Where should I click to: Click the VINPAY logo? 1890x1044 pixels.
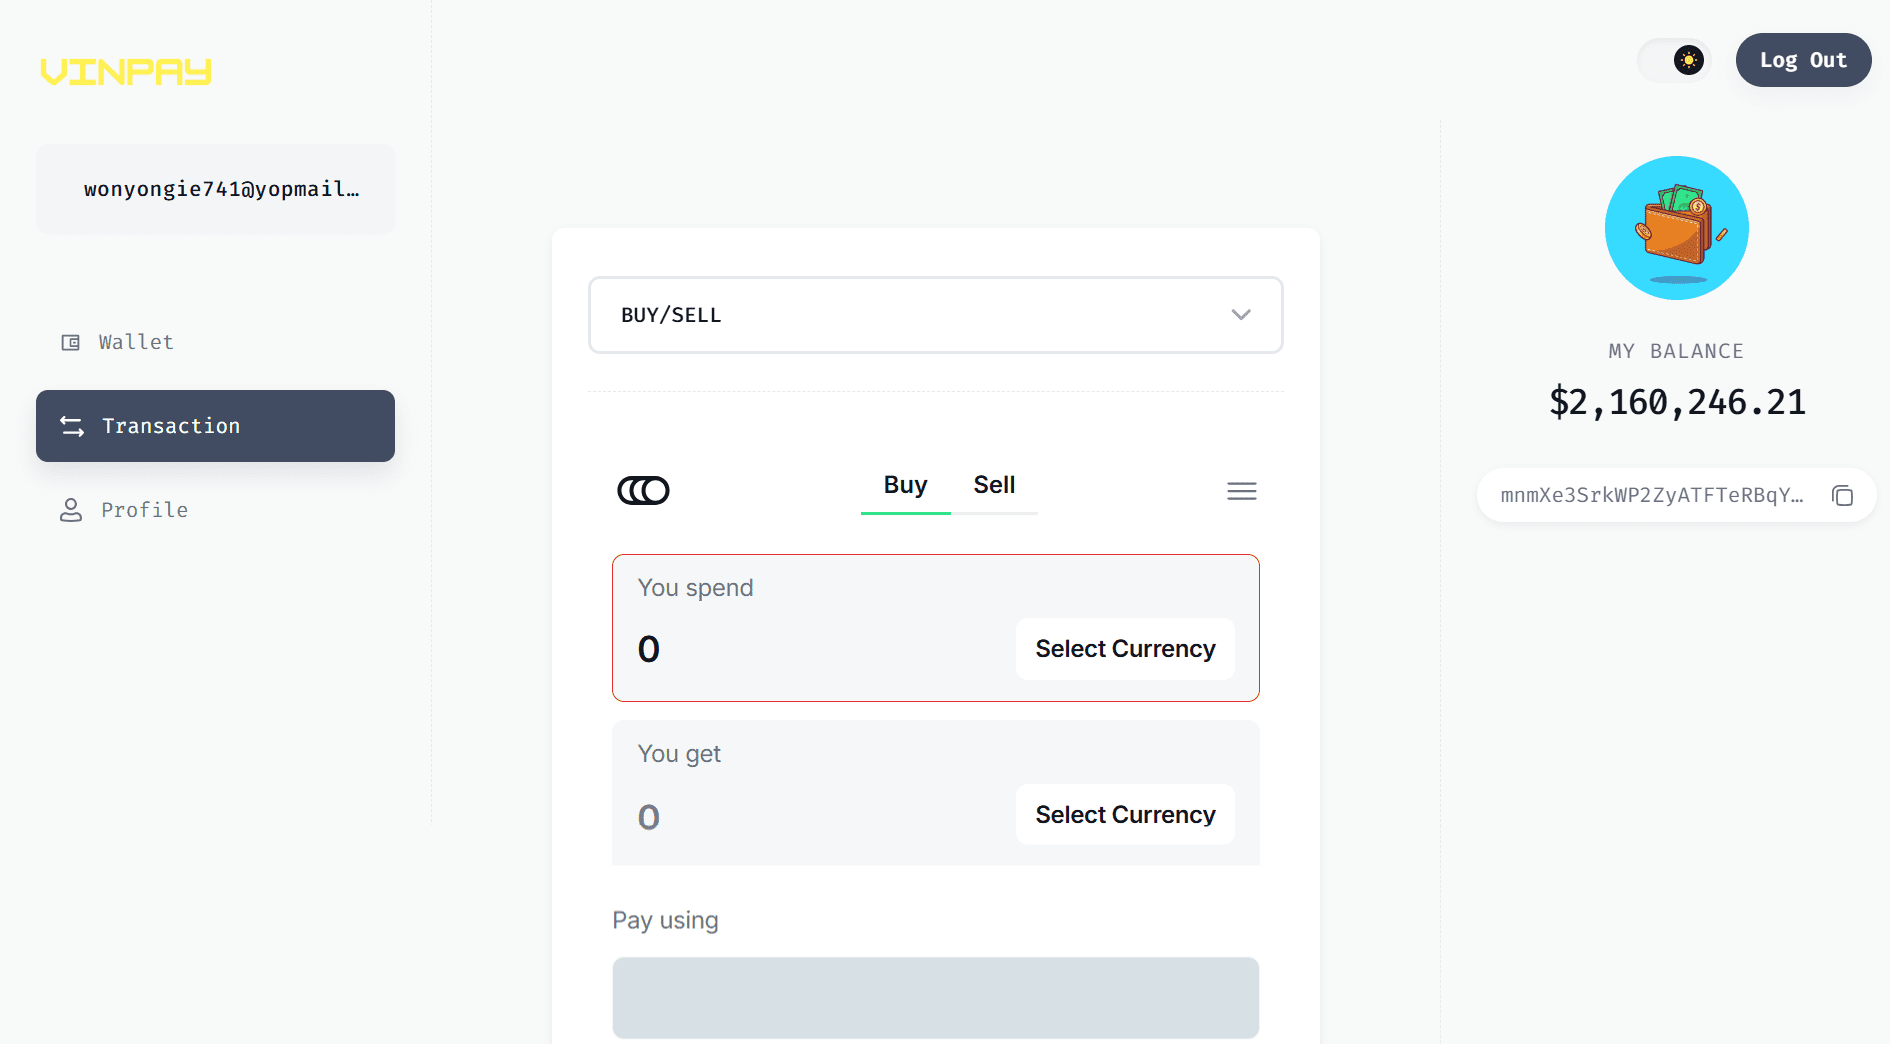point(126,71)
